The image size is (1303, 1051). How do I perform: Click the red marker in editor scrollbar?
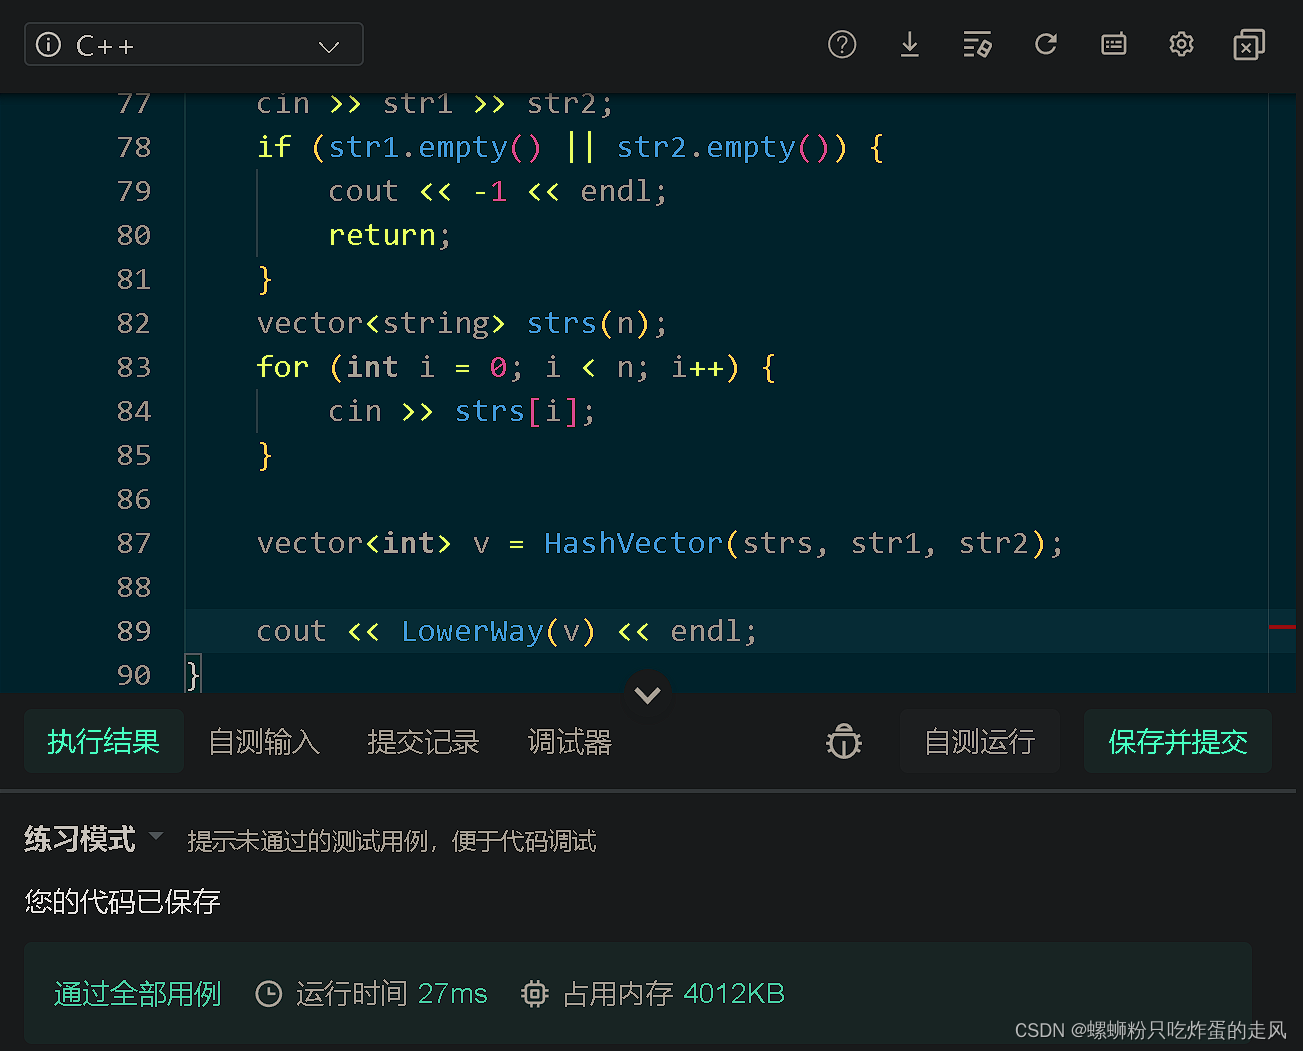point(1282,627)
